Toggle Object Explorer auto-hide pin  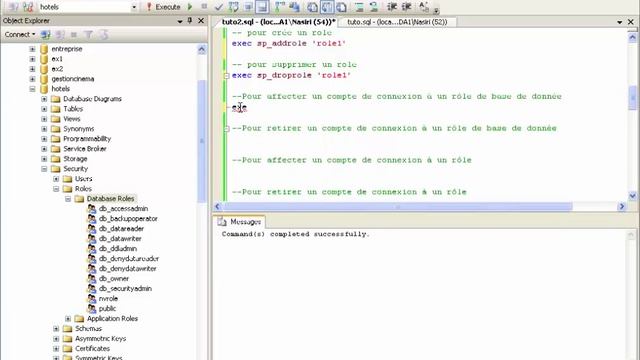point(190,20)
